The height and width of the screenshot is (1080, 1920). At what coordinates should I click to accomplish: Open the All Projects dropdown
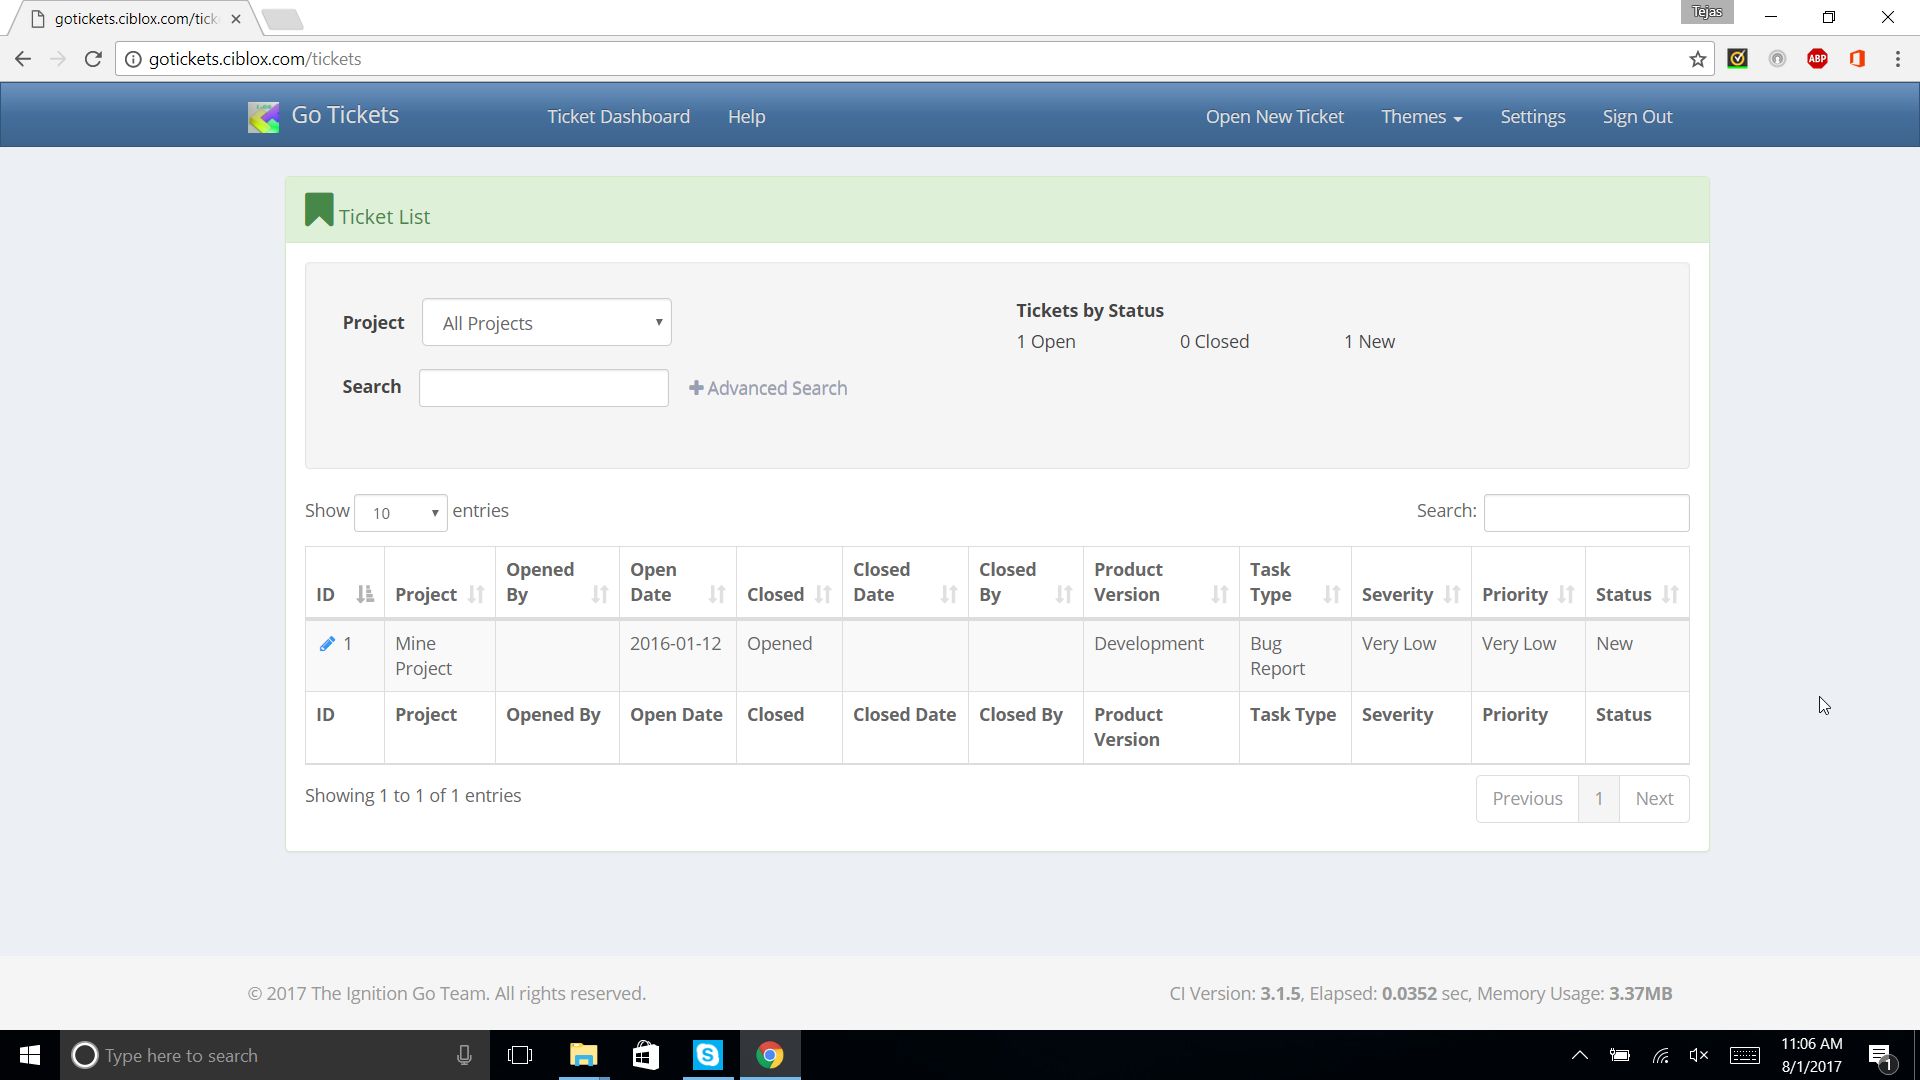(x=546, y=323)
